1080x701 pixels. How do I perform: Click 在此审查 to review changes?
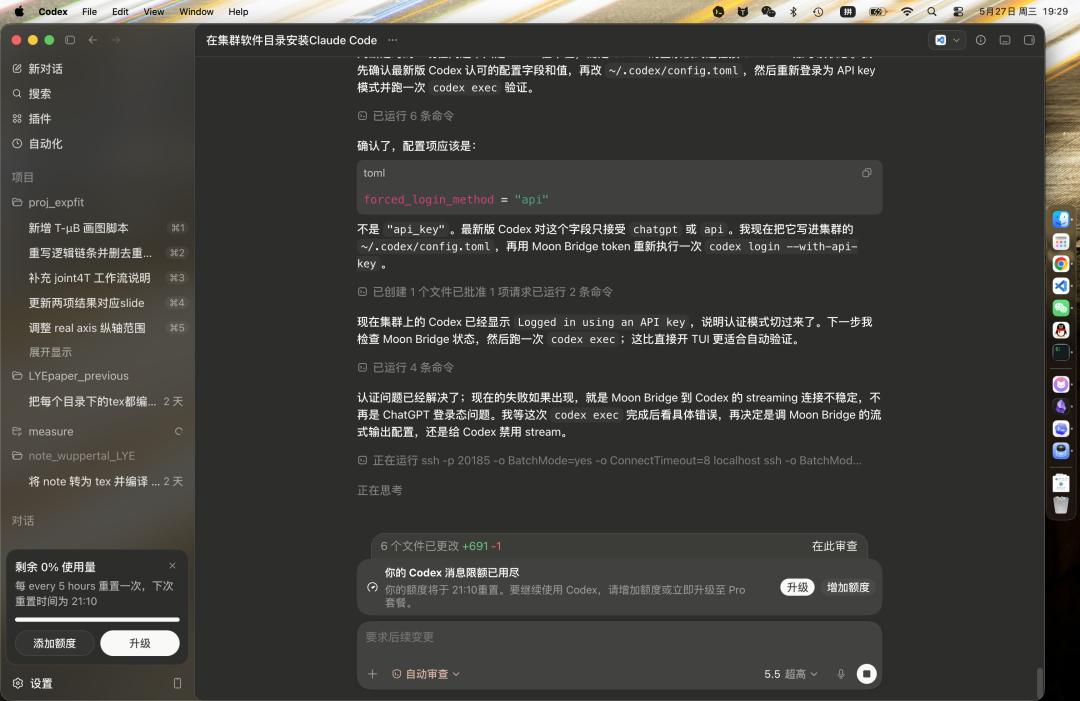point(834,546)
